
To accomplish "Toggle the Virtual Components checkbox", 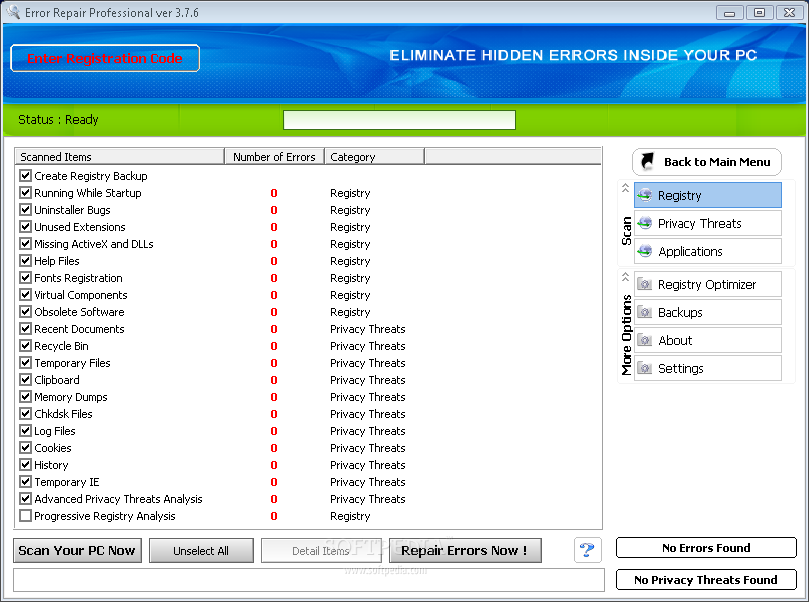I will pyautogui.click(x=25, y=295).
